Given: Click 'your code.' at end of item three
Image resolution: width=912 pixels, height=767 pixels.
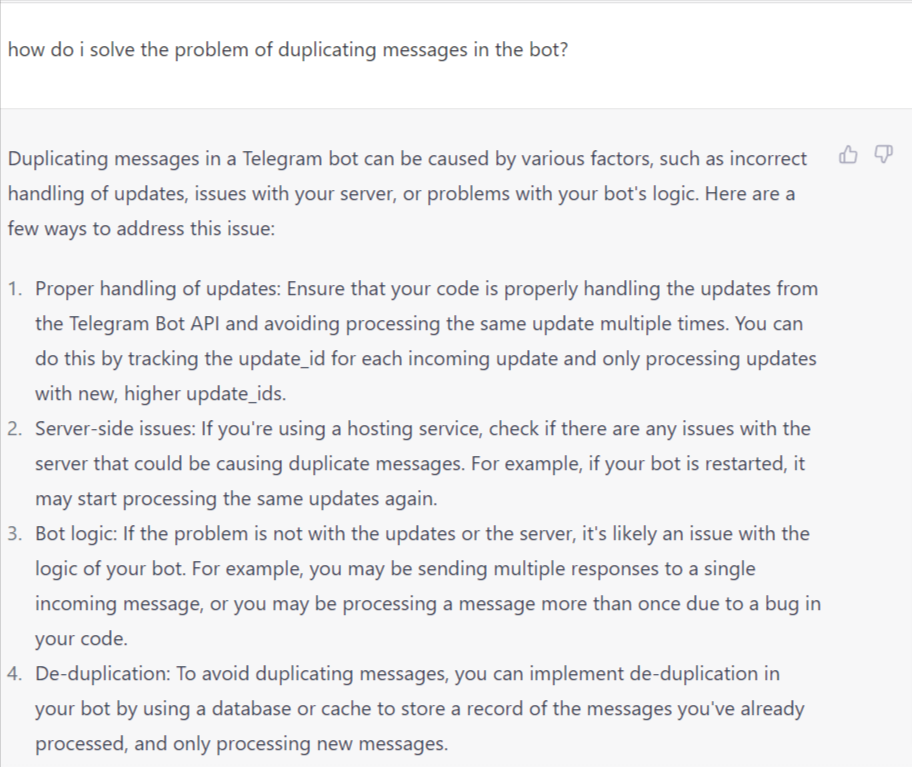Looking at the screenshot, I should click(81, 638).
